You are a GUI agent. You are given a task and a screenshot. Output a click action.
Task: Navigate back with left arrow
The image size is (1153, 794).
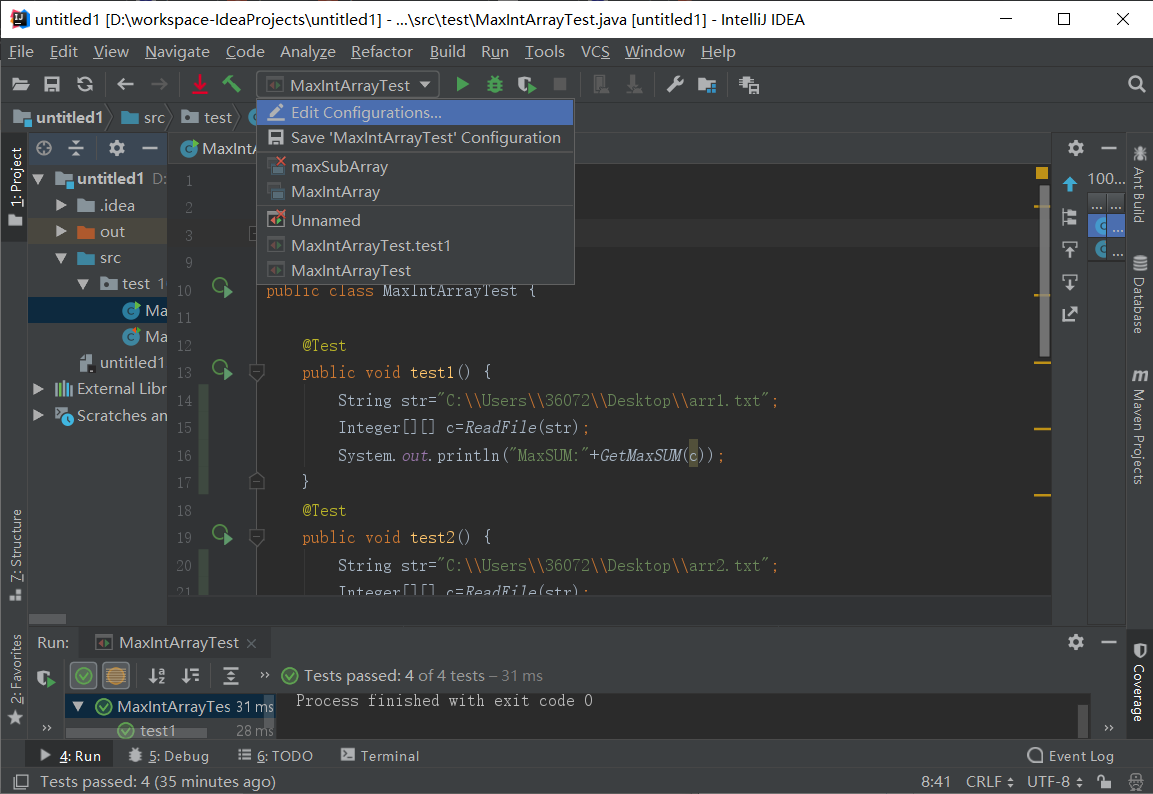pyautogui.click(x=126, y=85)
